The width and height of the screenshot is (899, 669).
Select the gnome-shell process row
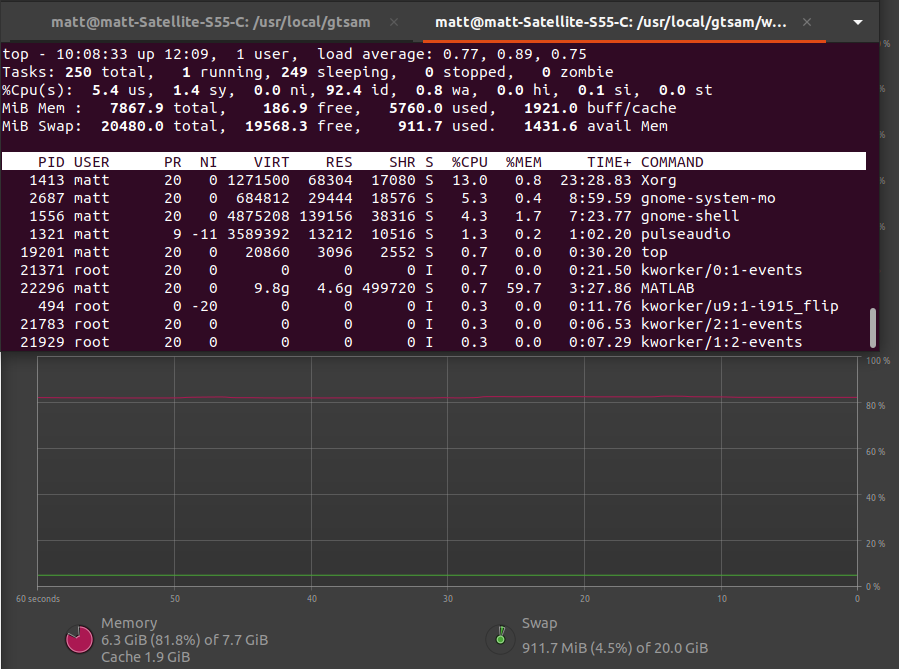tap(433, 216)
